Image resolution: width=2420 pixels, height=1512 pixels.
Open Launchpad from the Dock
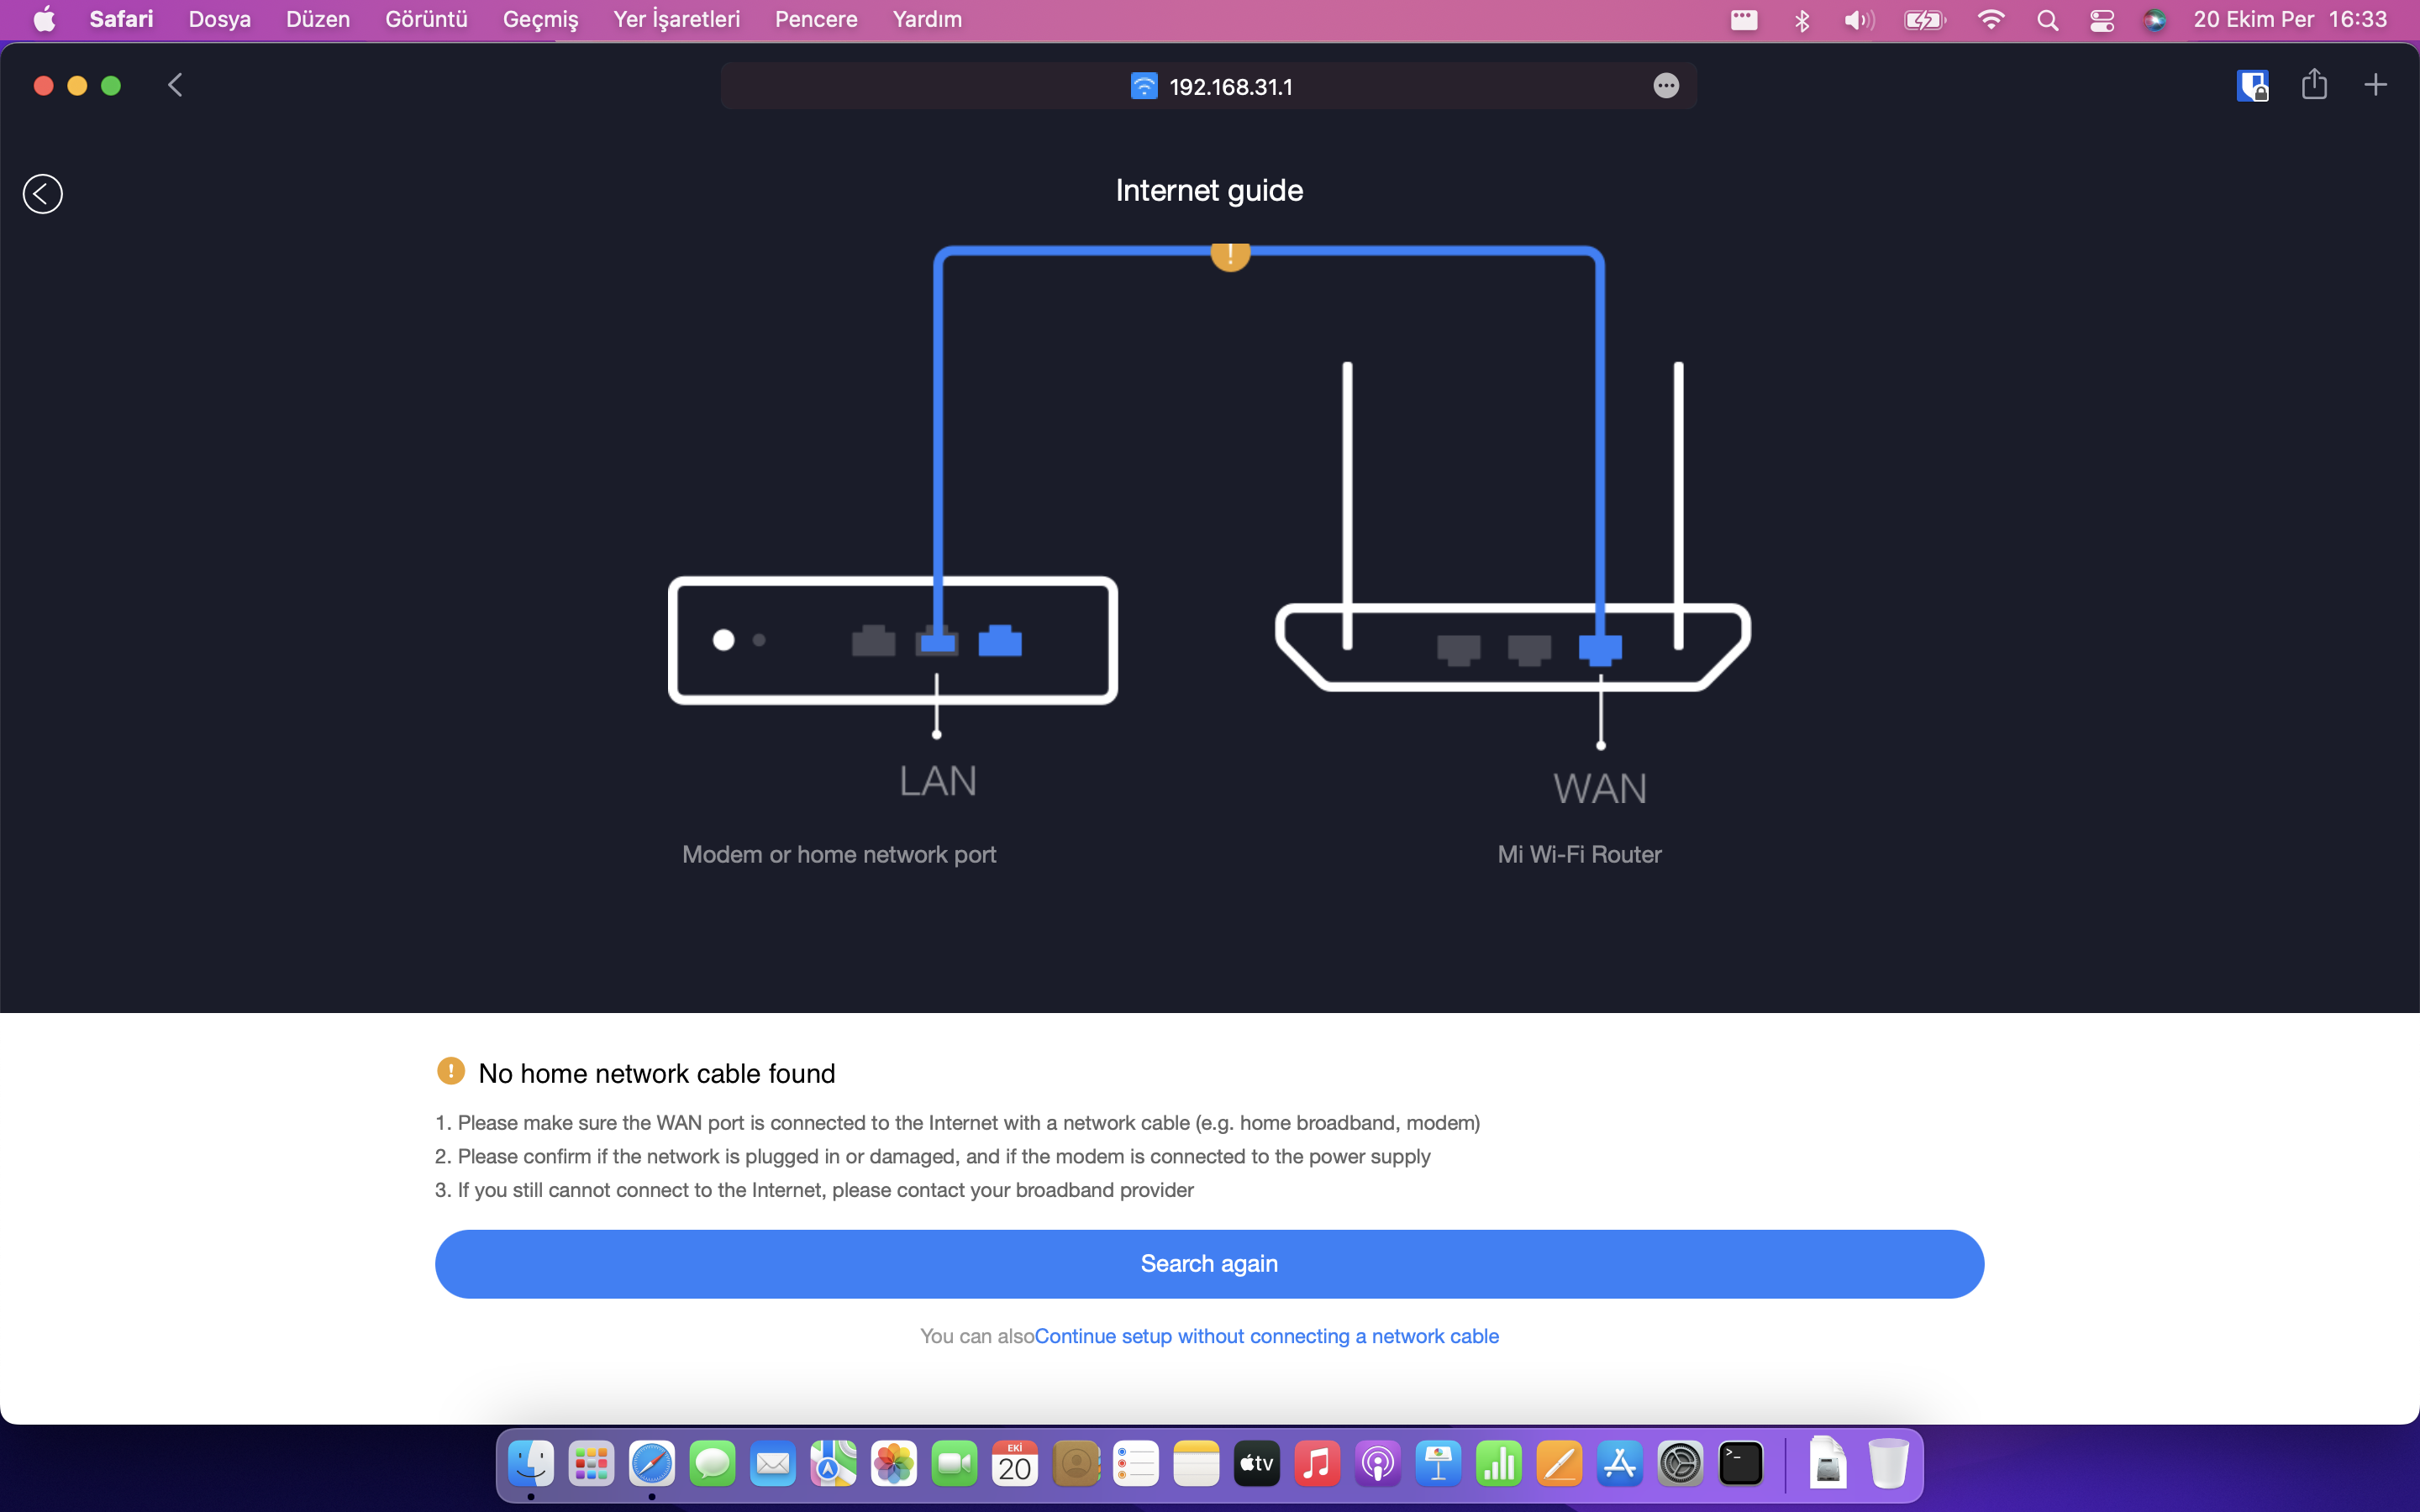[591, 1465]
